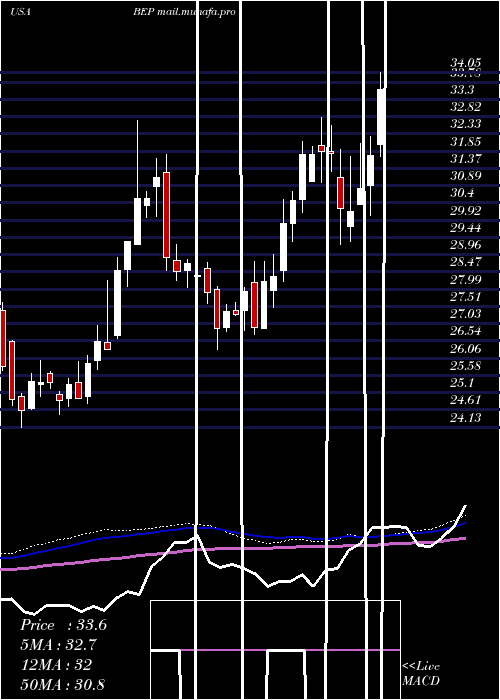500x700 pixels.
Task: Click the 24.61 price axis label
Action: pos(465,400)
